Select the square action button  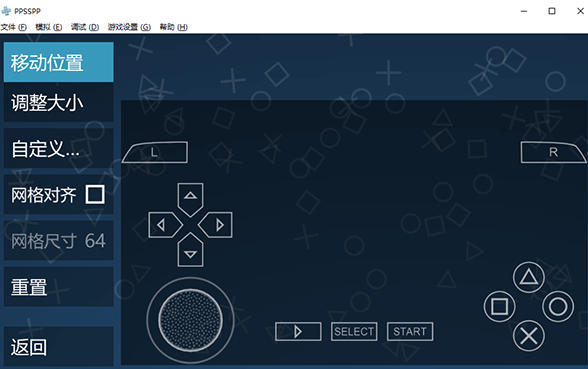(500, 306)
